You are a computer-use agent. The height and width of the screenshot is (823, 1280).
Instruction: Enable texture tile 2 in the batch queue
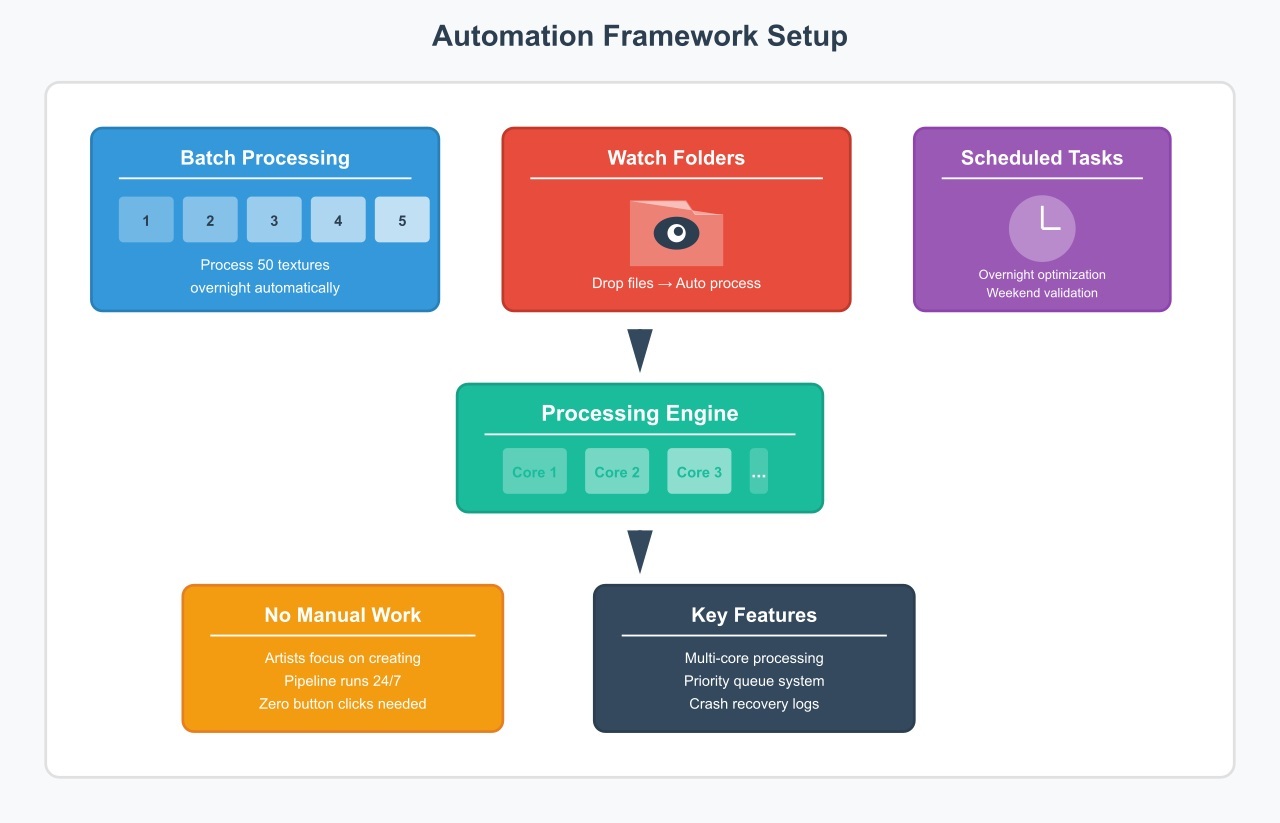pos(210,219)
